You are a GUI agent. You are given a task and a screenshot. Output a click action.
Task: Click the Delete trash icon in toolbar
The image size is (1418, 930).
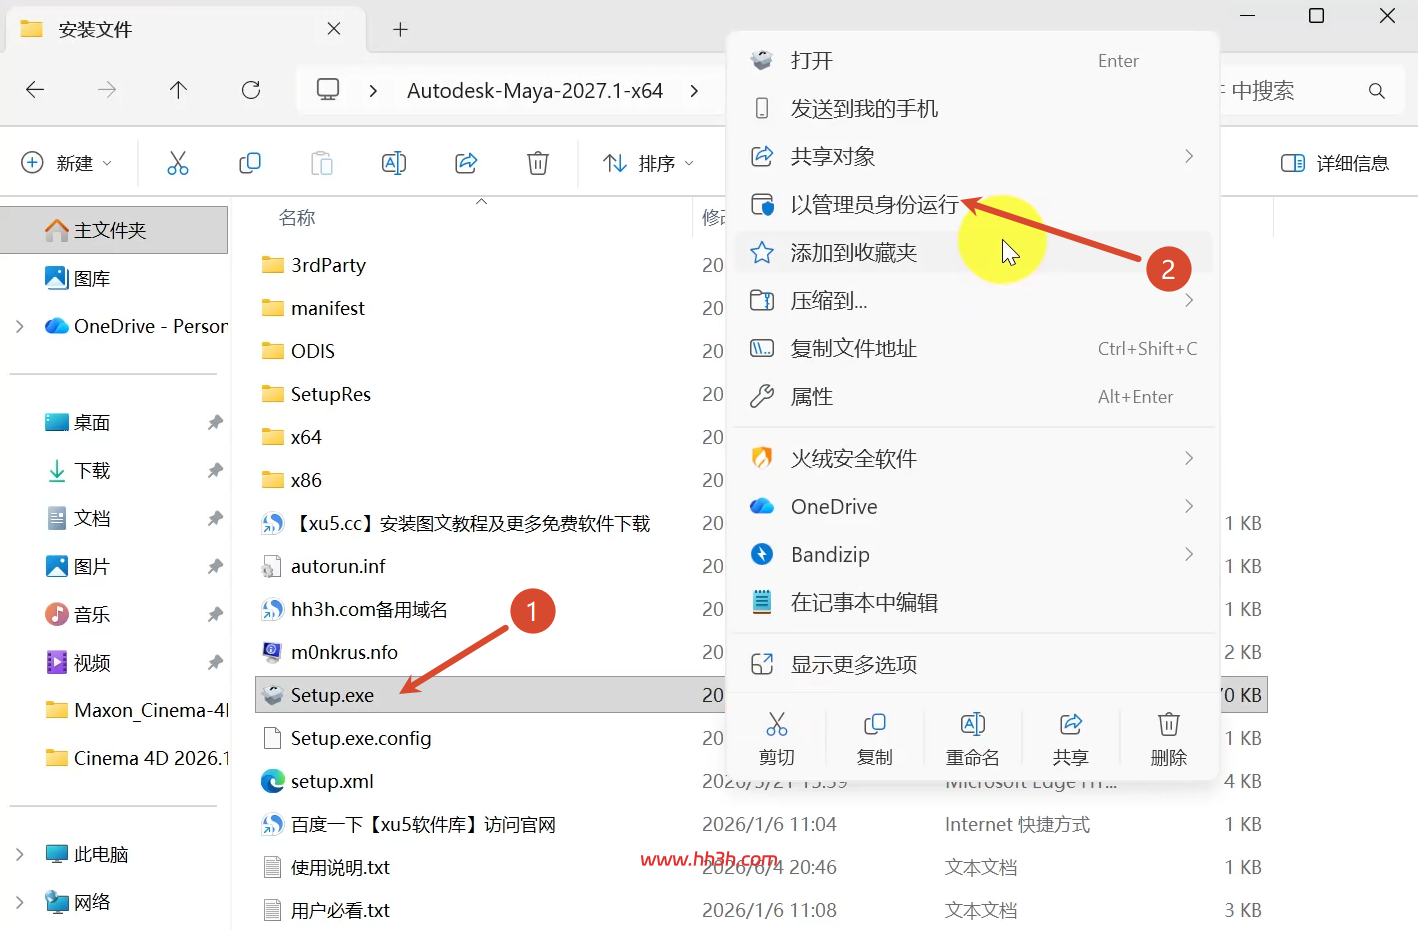[x=538, y=163]
